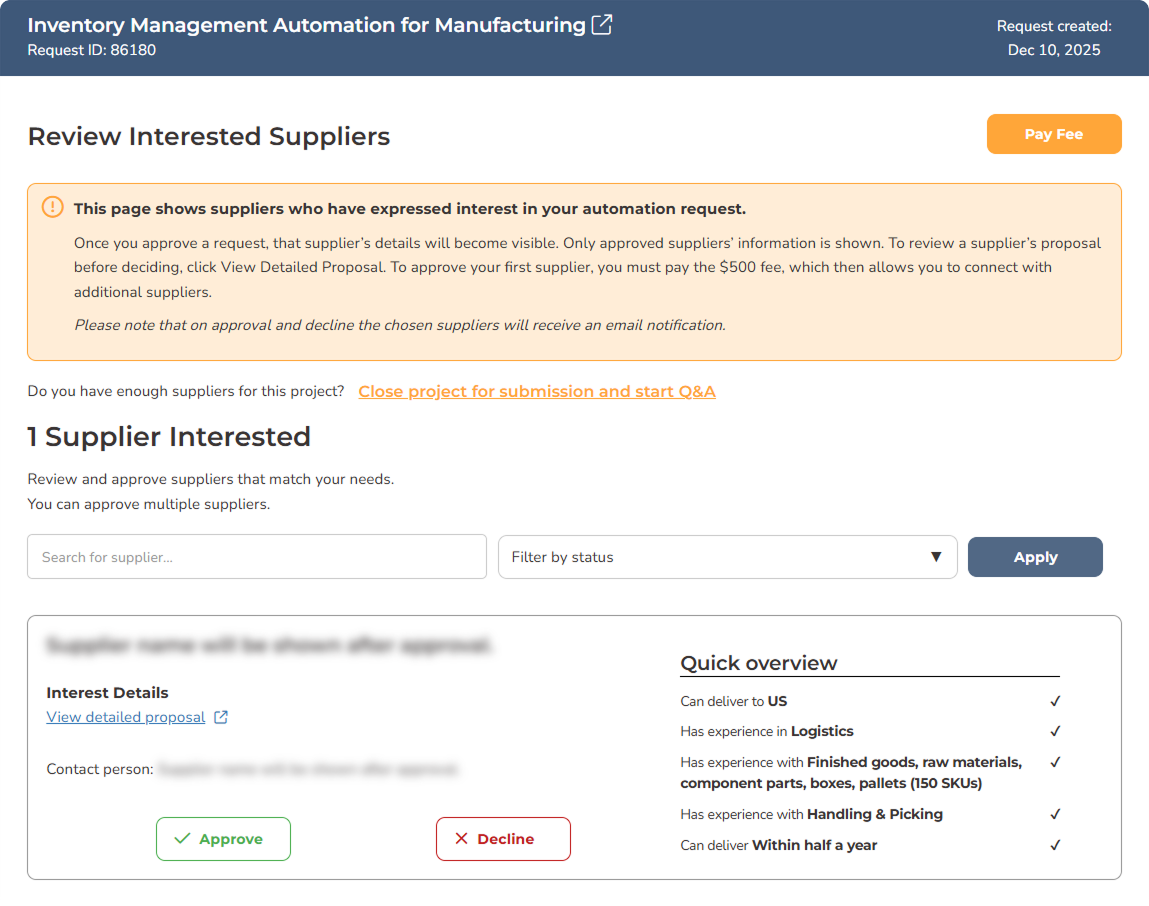The width and height of the screenshot is (1149, 906).
Task: Click the orange warning icon in notice
Action: [52, 207]
